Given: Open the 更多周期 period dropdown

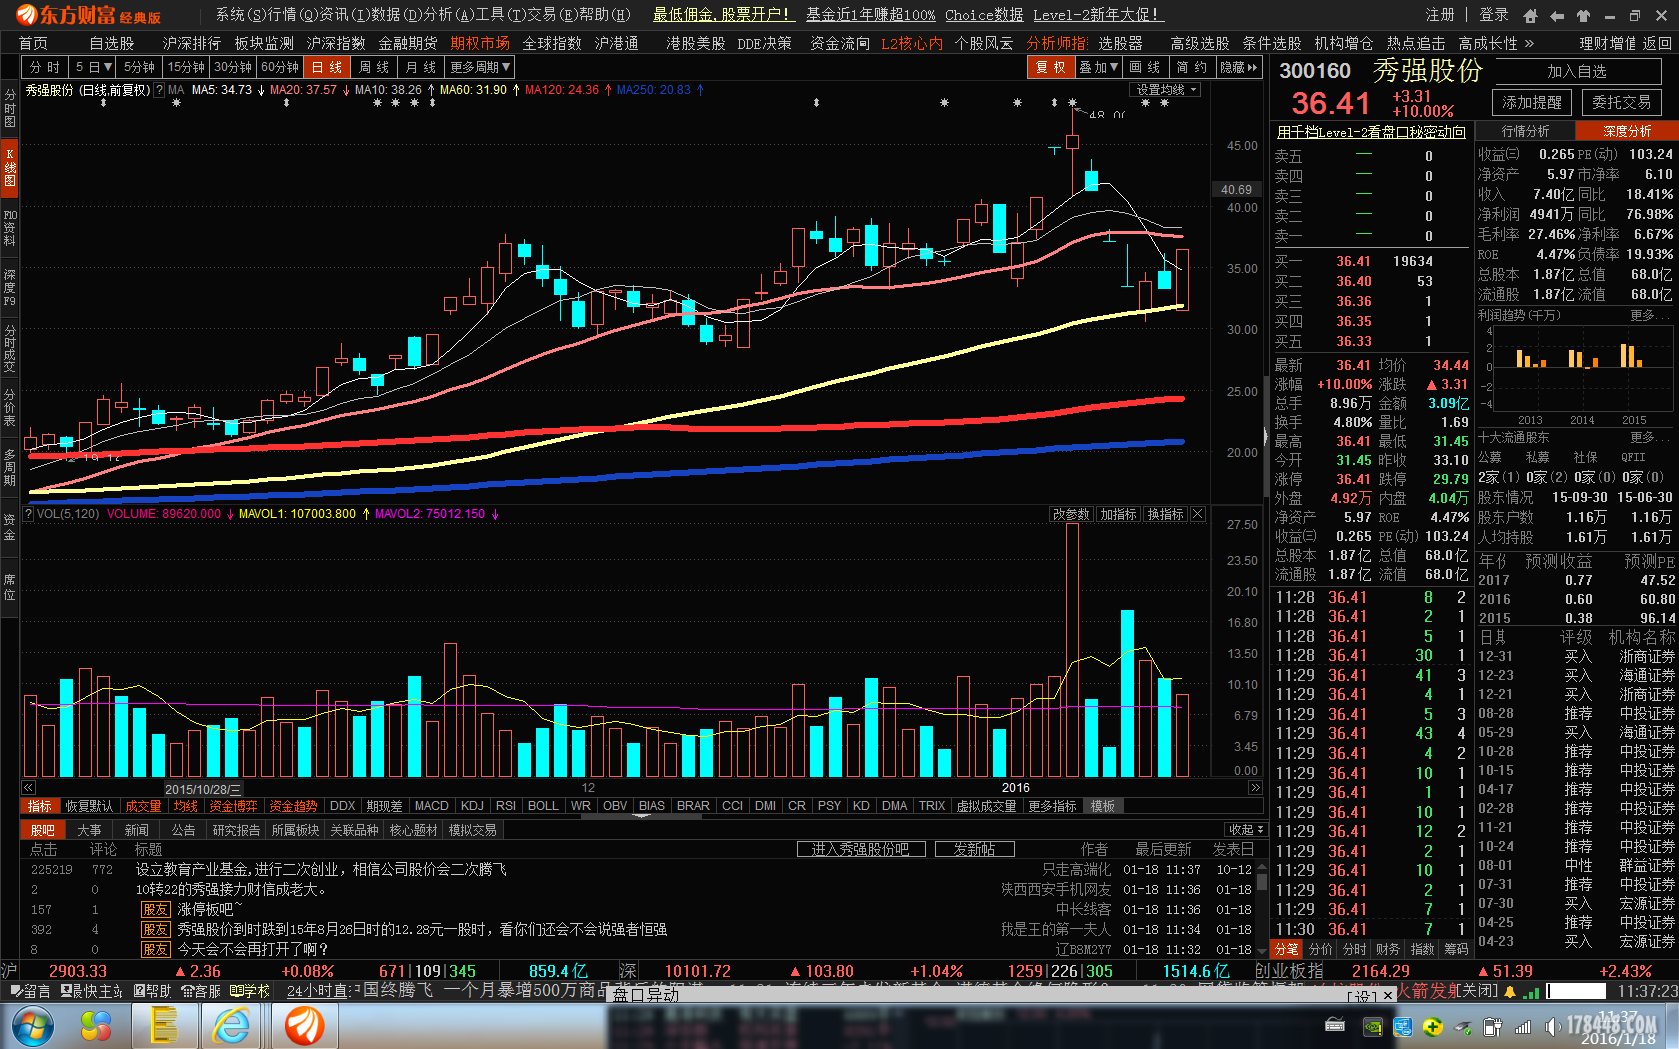Looking at the screenshot, I should pyautogui.click(x=480, y=67).
